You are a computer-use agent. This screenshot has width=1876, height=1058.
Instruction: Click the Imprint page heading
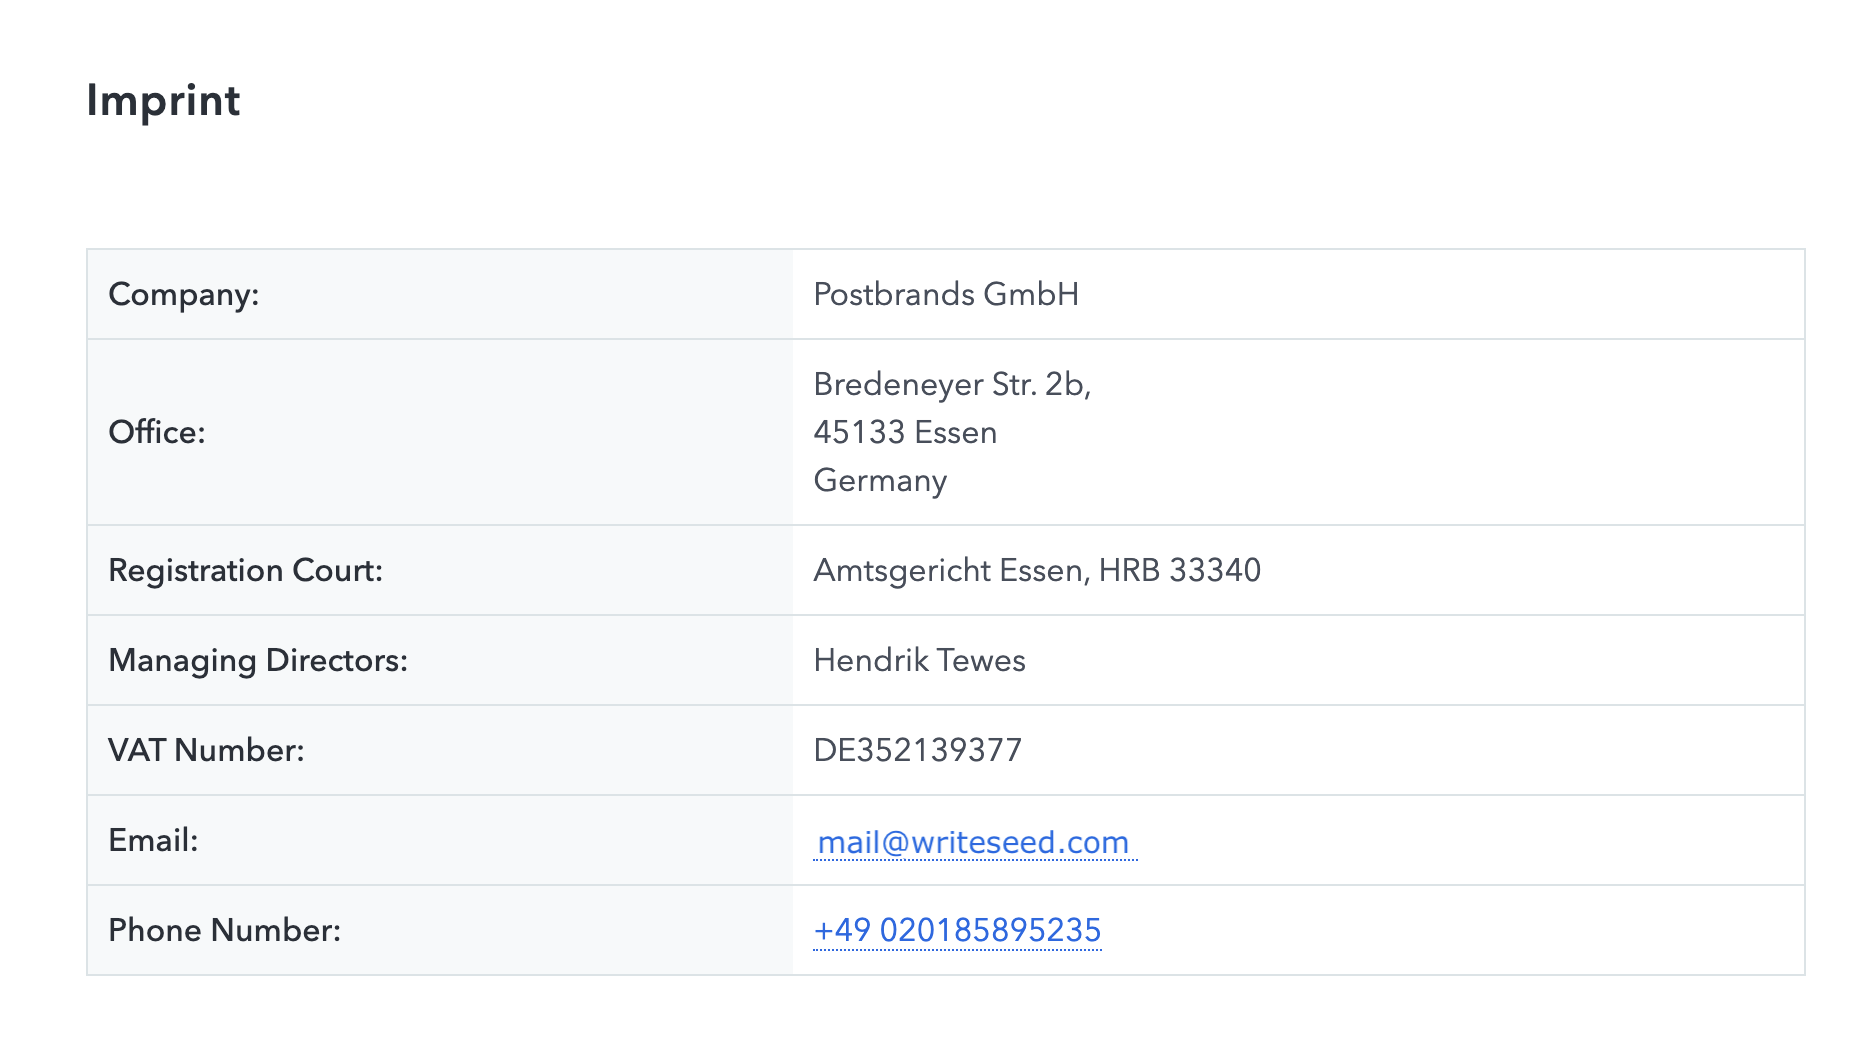point(163,101)
